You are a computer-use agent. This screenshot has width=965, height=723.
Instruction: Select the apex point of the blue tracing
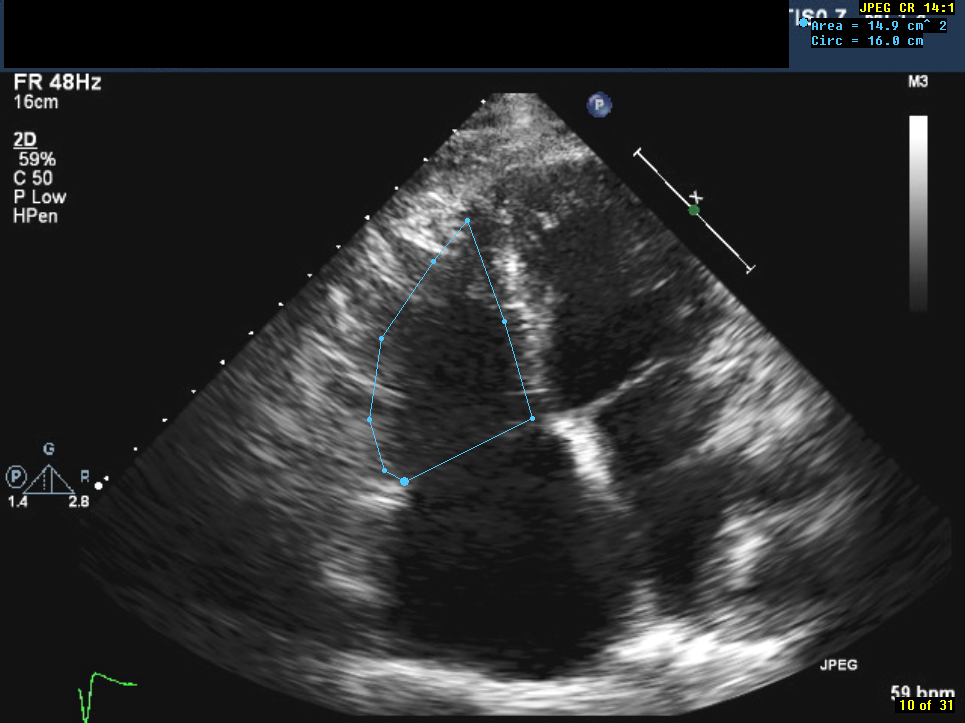coord(467,221)
